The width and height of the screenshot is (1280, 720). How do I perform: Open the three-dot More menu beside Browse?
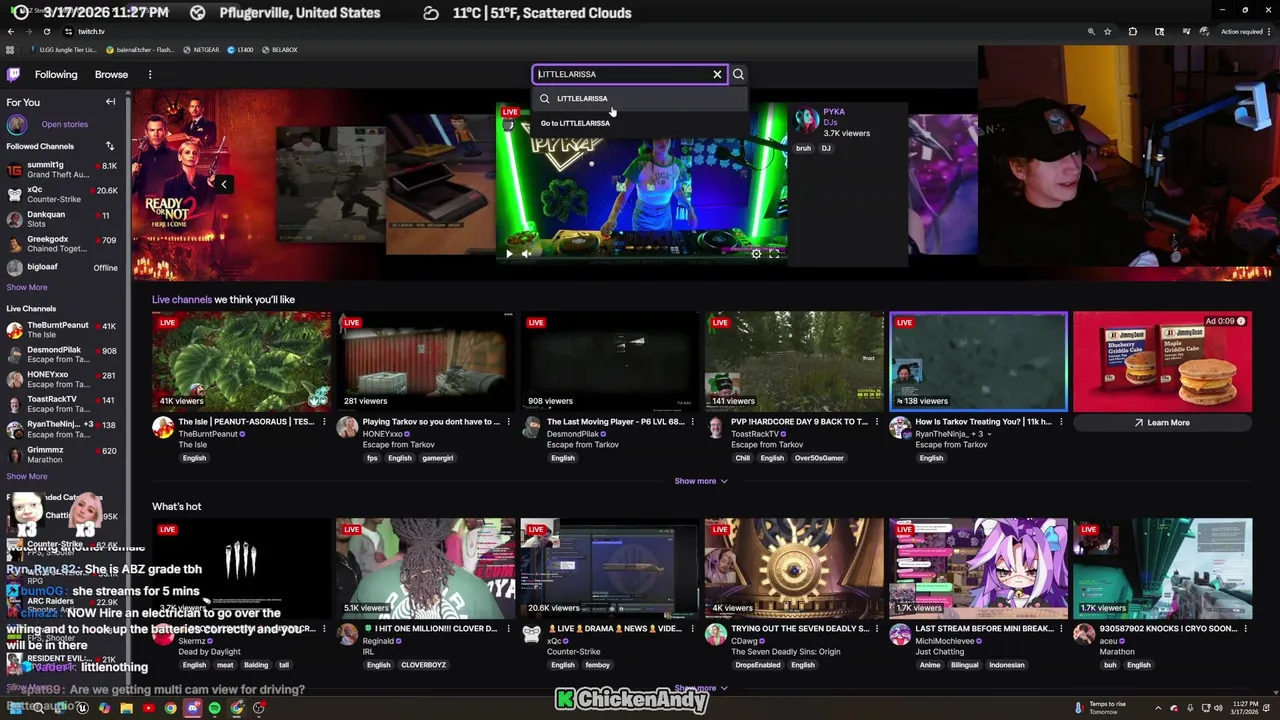click(x=150, y=74)
